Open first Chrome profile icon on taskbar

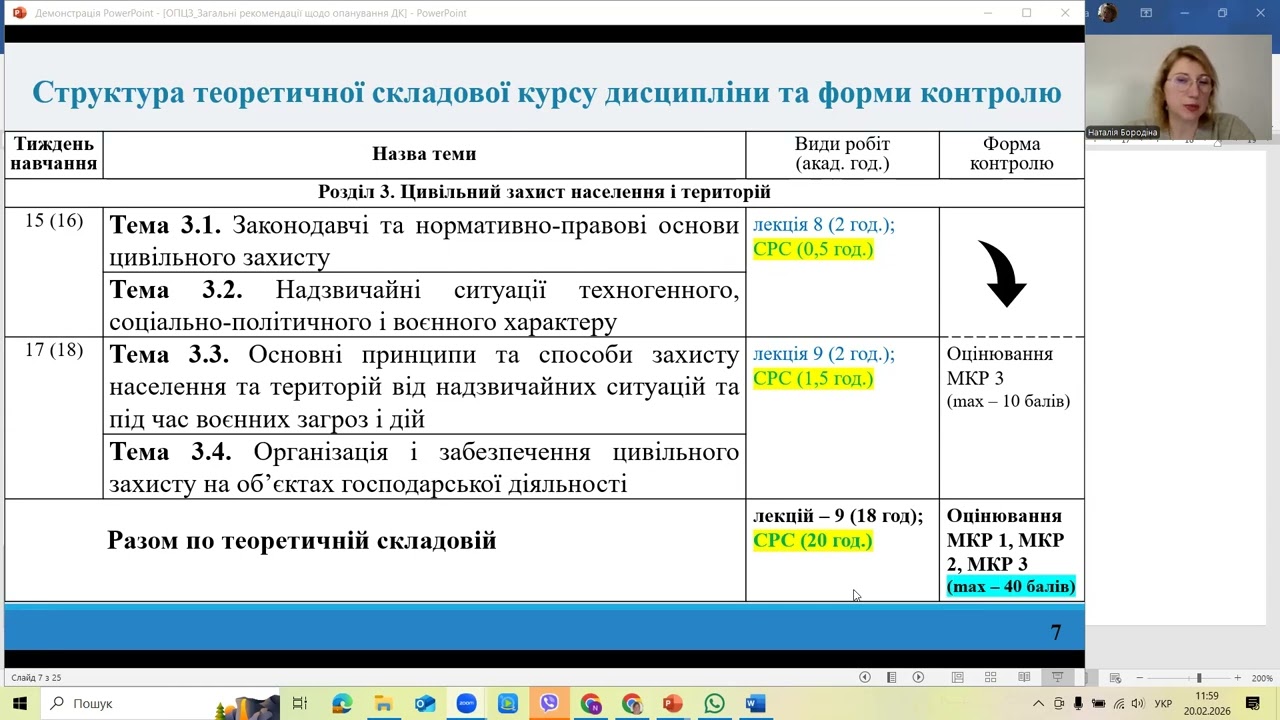pyautogui.click(x=590, y=704)
